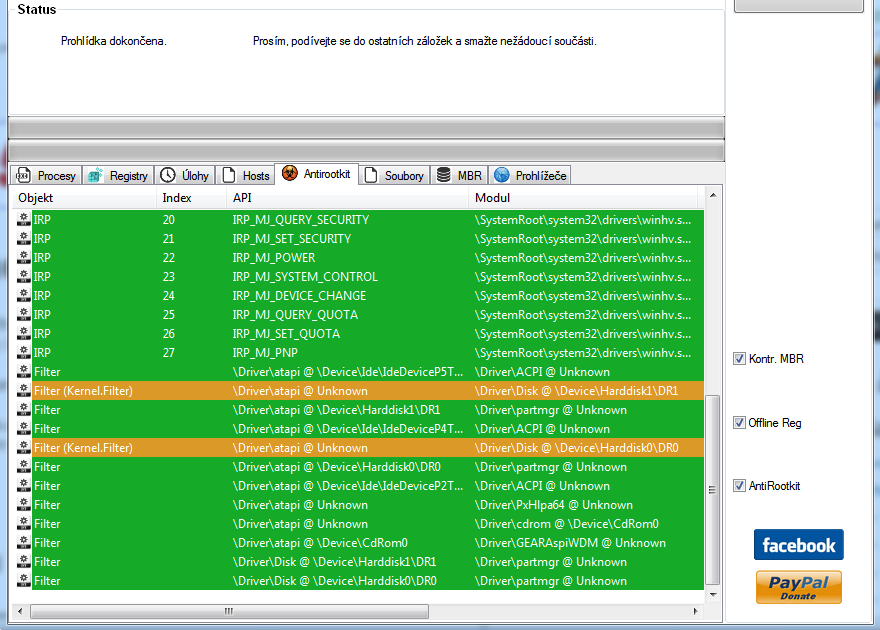
Task: Select the Antirootkit tab
Action: coord(317,174)
